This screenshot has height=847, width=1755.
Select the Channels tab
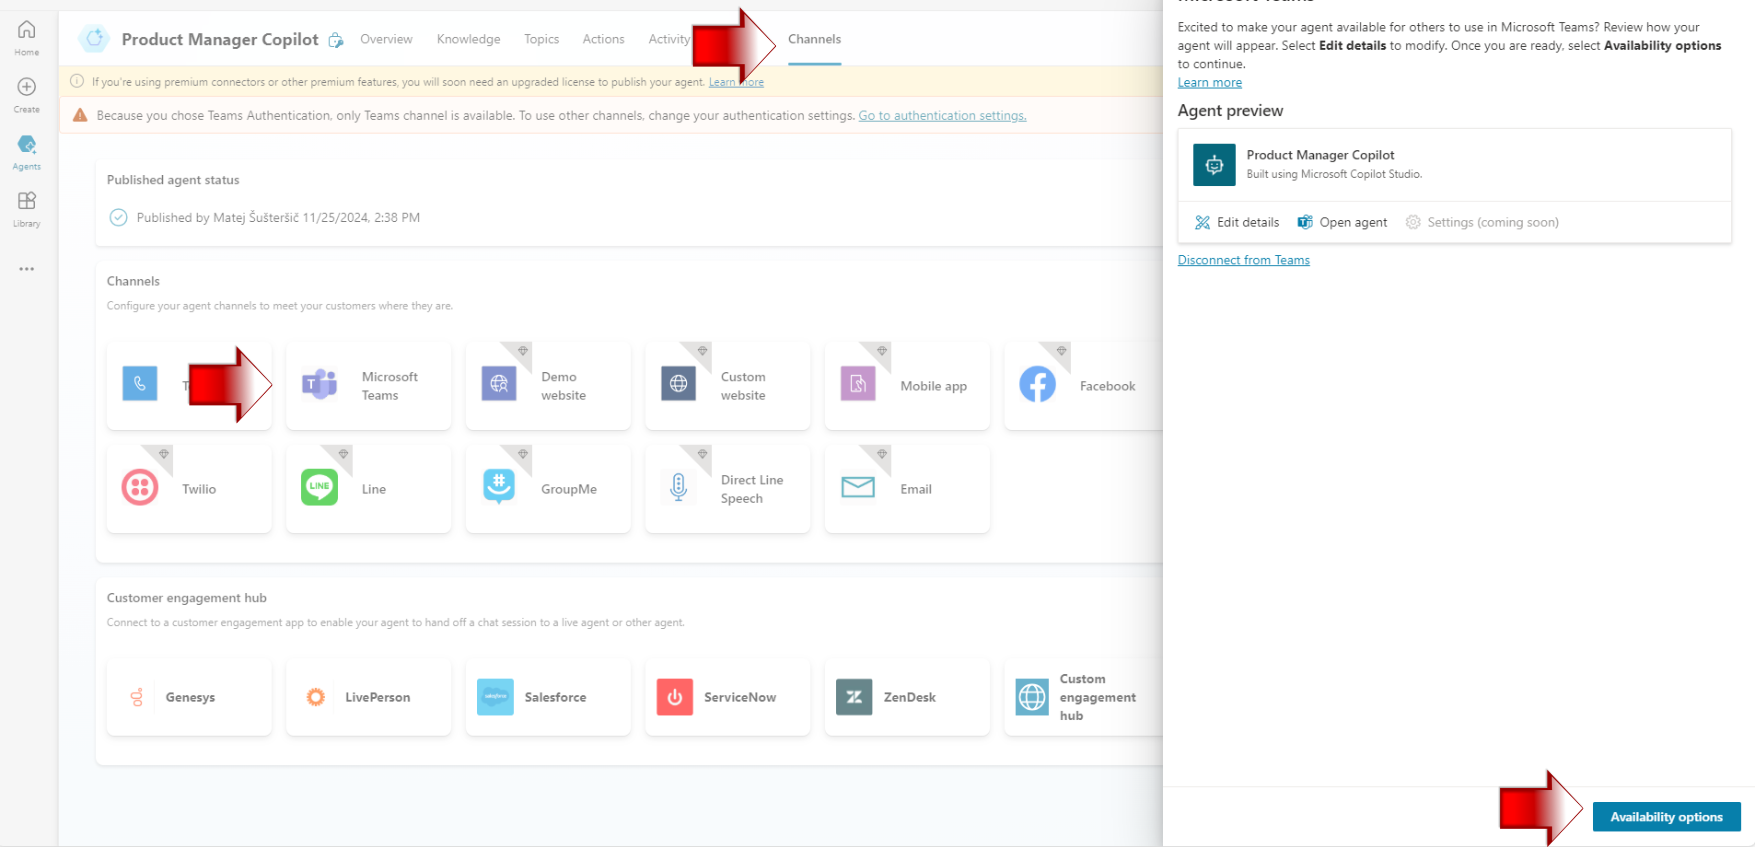814,39
